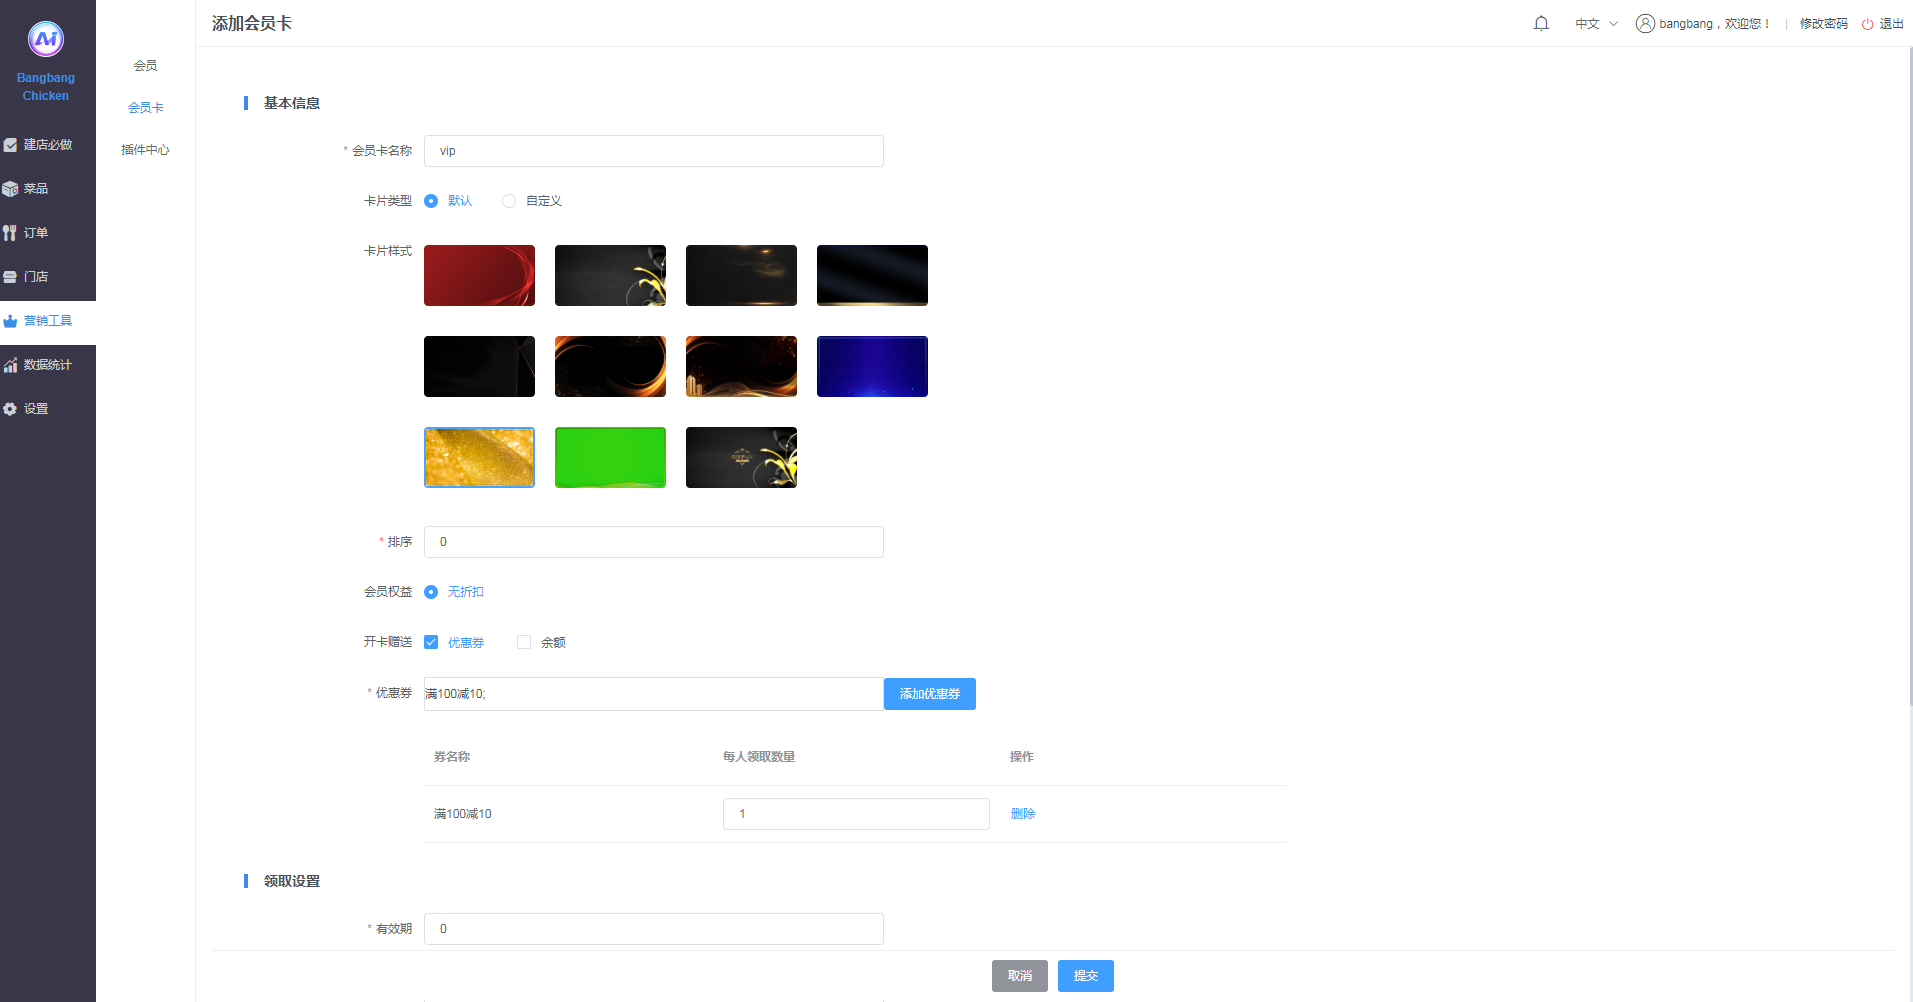Click the 数据统计 chart icon
This screenshot has height=1002, width=1913.
10,365
